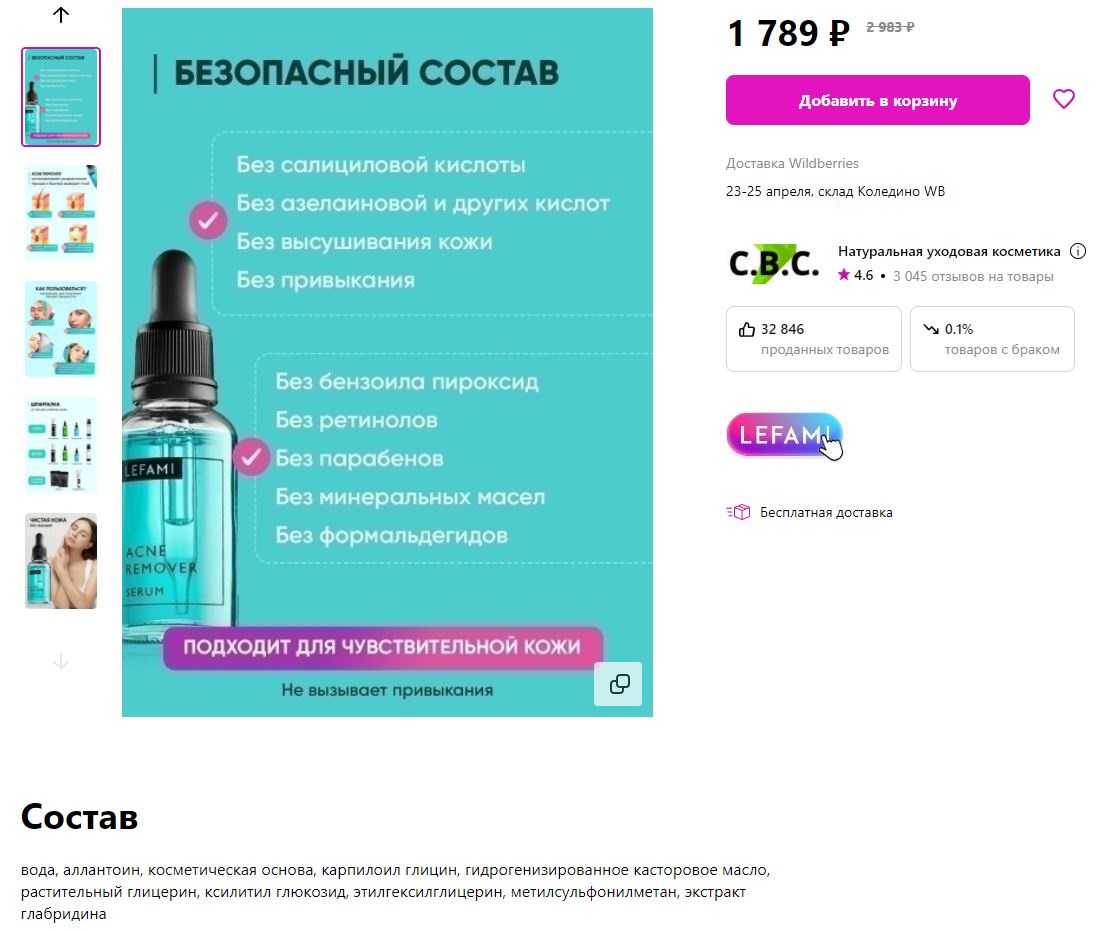Open similar products via copy icon on image

click(619, 684)
